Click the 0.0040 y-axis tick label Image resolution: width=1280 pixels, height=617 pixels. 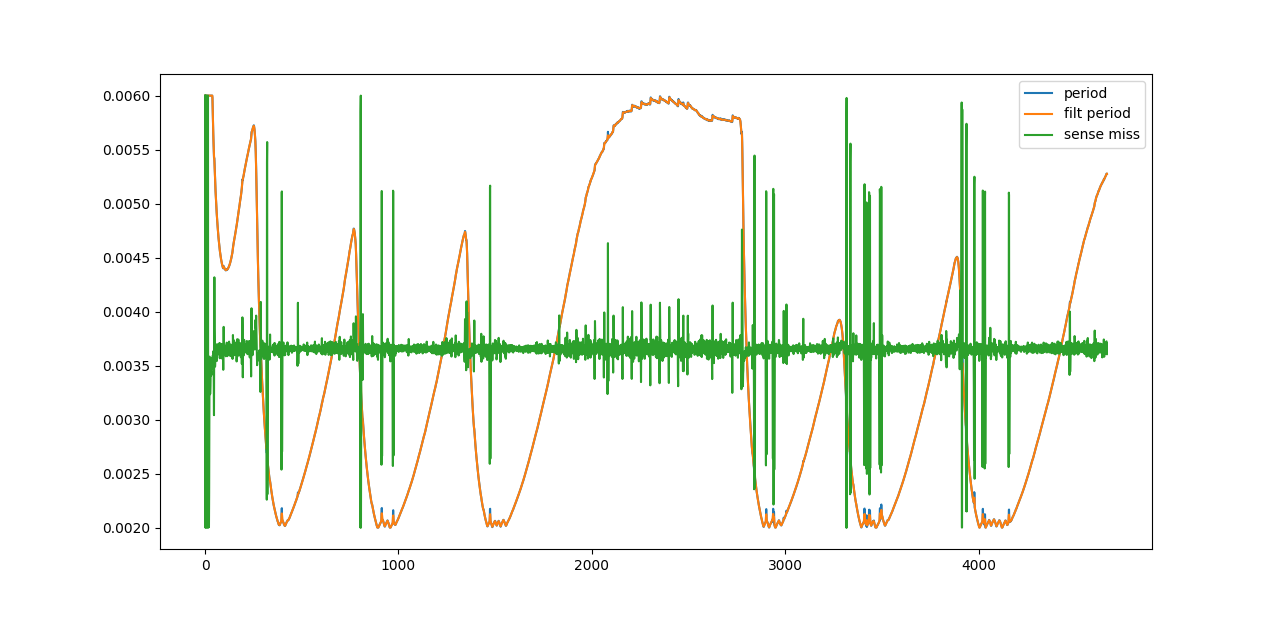click(128, 312)
